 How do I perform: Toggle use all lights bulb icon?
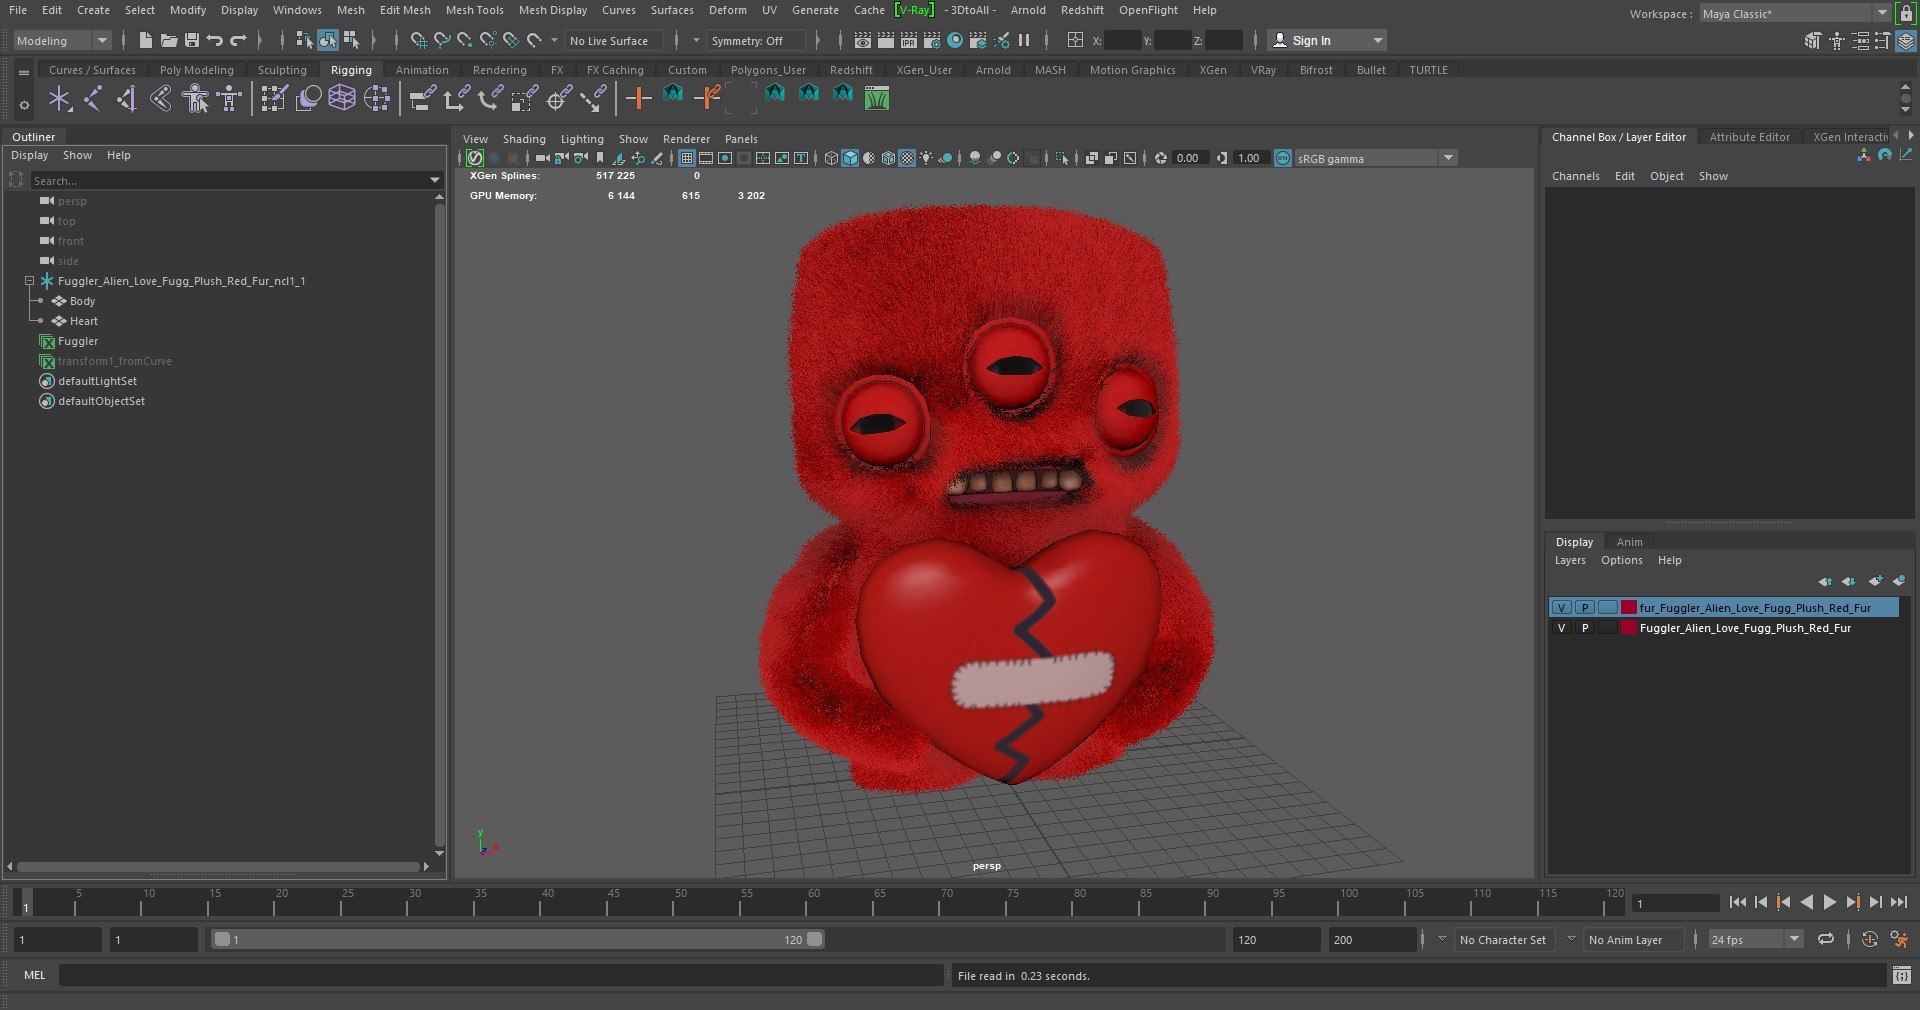(926, 158)
